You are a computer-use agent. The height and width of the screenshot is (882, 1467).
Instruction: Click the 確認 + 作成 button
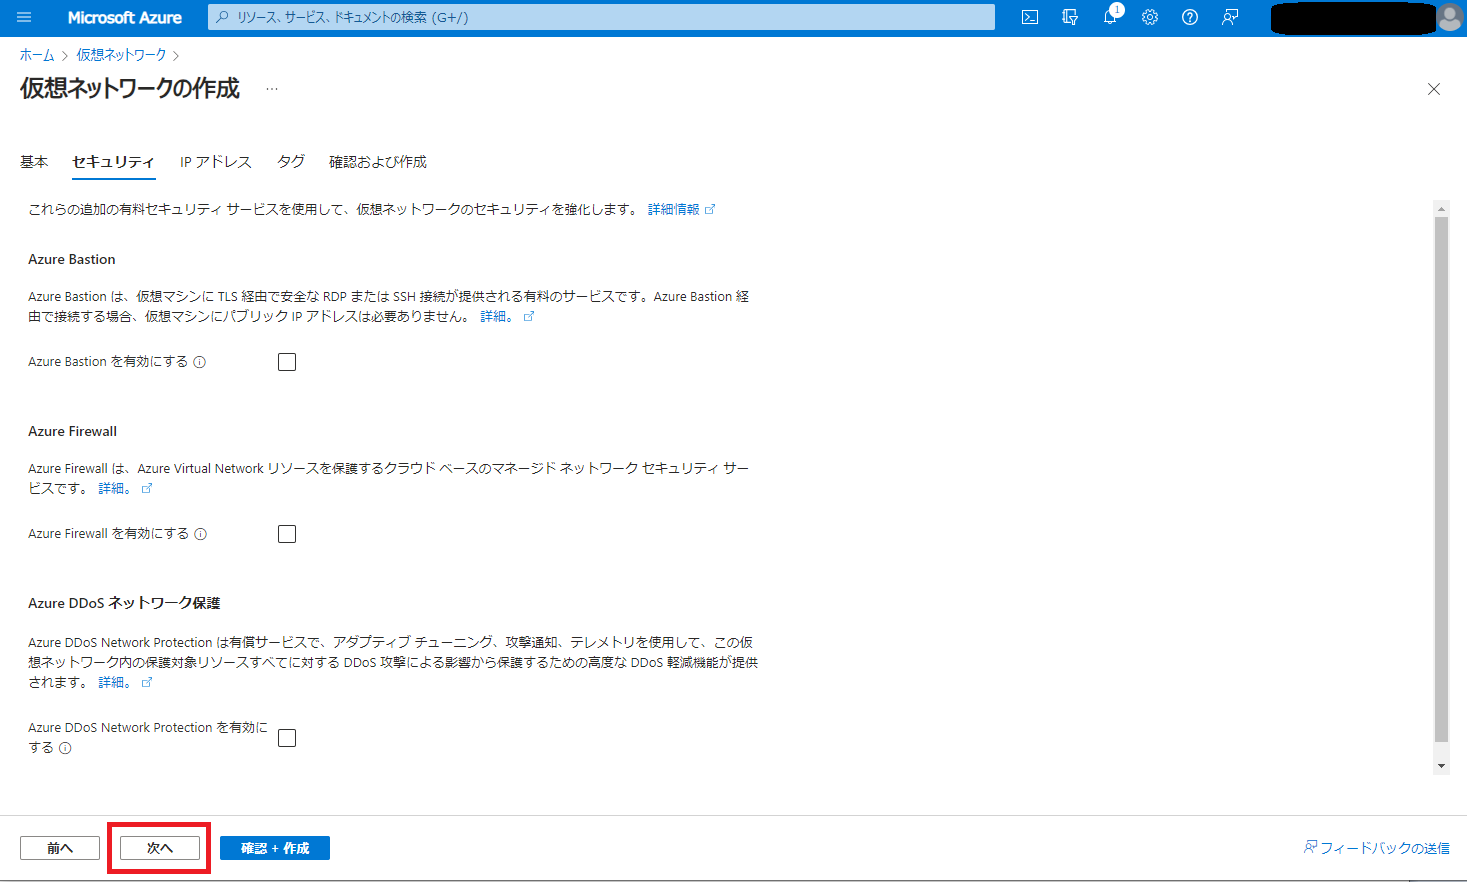pyautogui.click(x=275, y=848)
